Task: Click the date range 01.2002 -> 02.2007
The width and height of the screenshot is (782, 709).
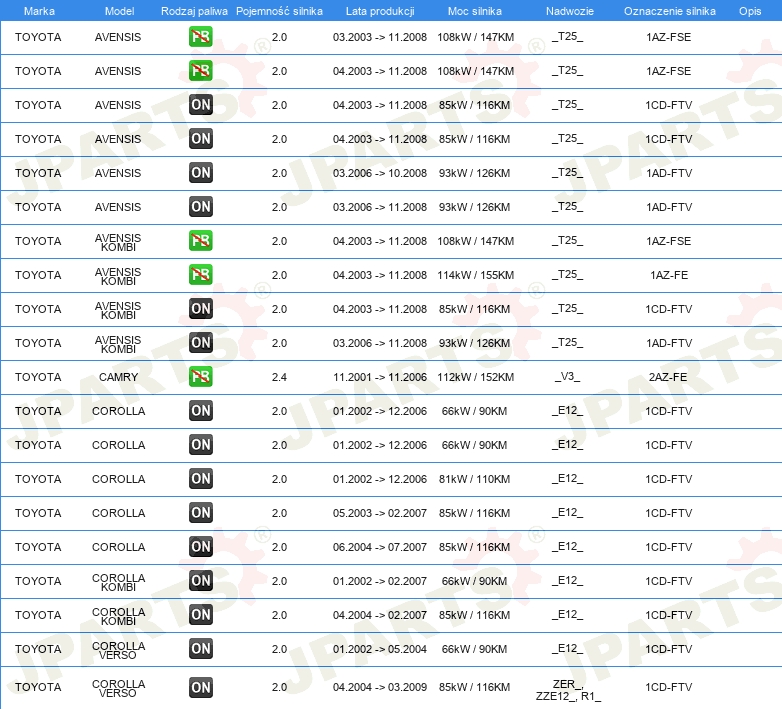Action: click(x=380, y=581)
